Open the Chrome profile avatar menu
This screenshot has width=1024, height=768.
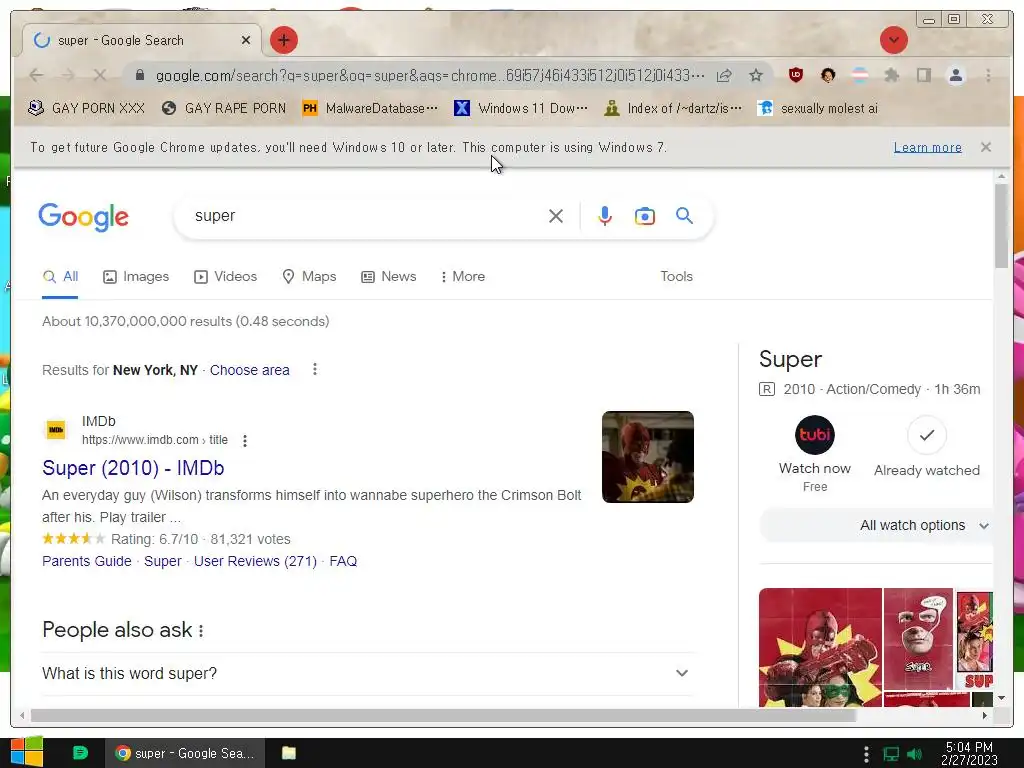(955, 75)
